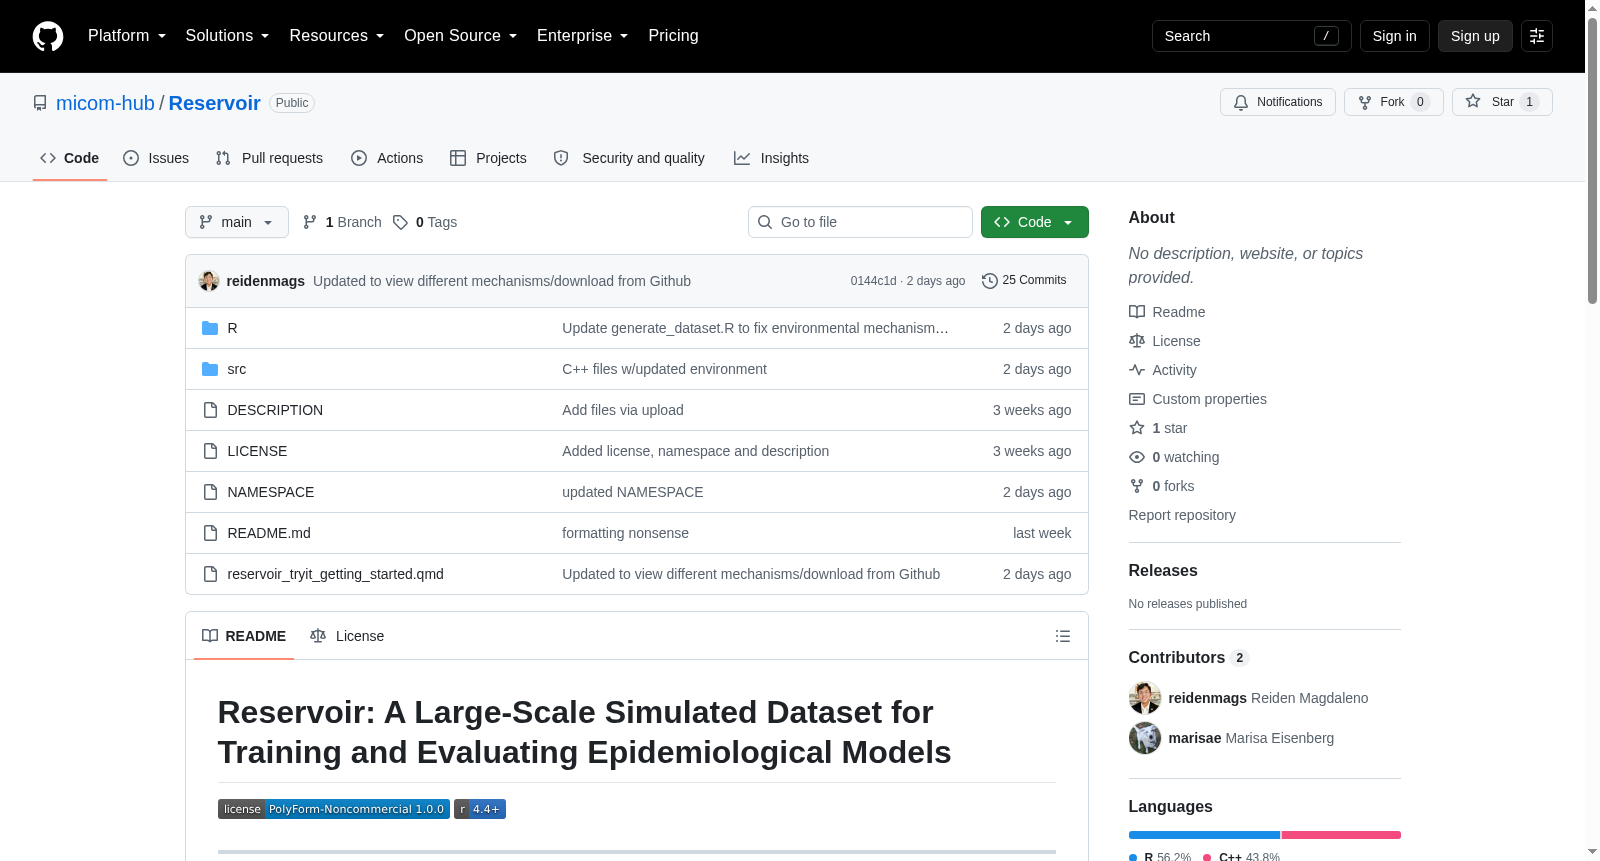The height and width of the screenshot is (861, 1600).
Task: Click the README.md file icon
Action: [x=210, y=533]
